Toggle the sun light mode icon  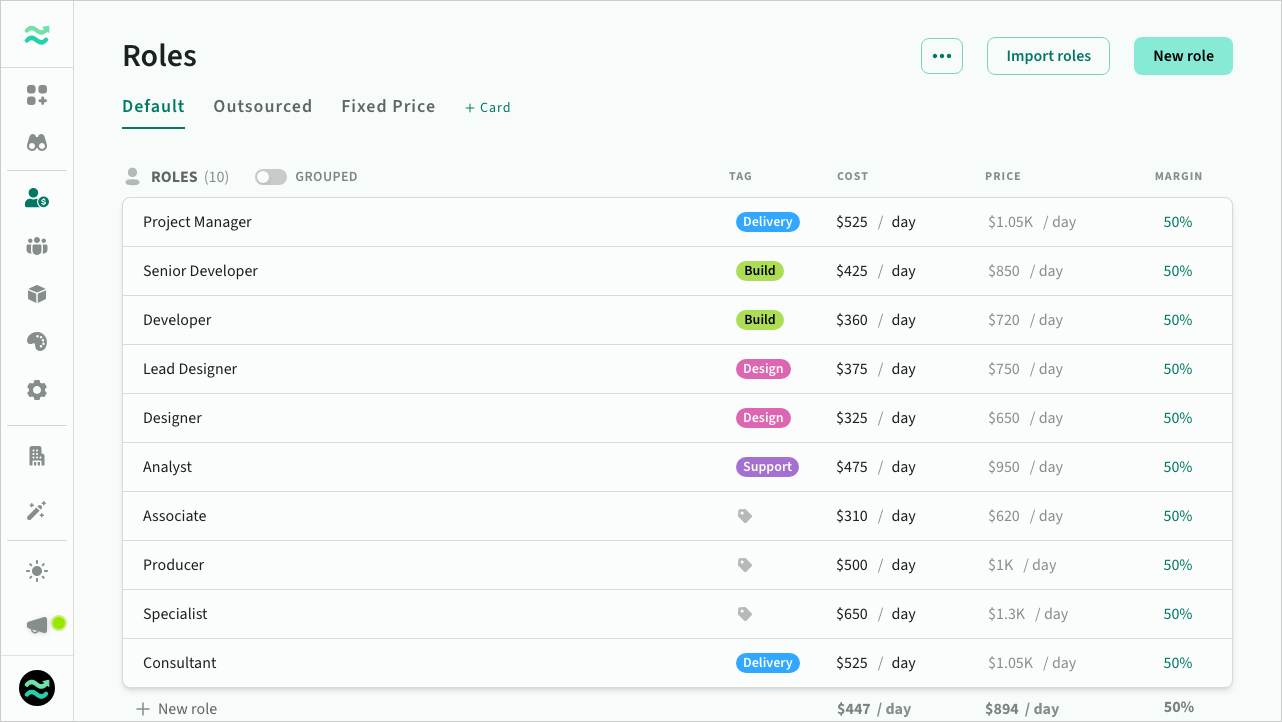(x=37, y=571)
